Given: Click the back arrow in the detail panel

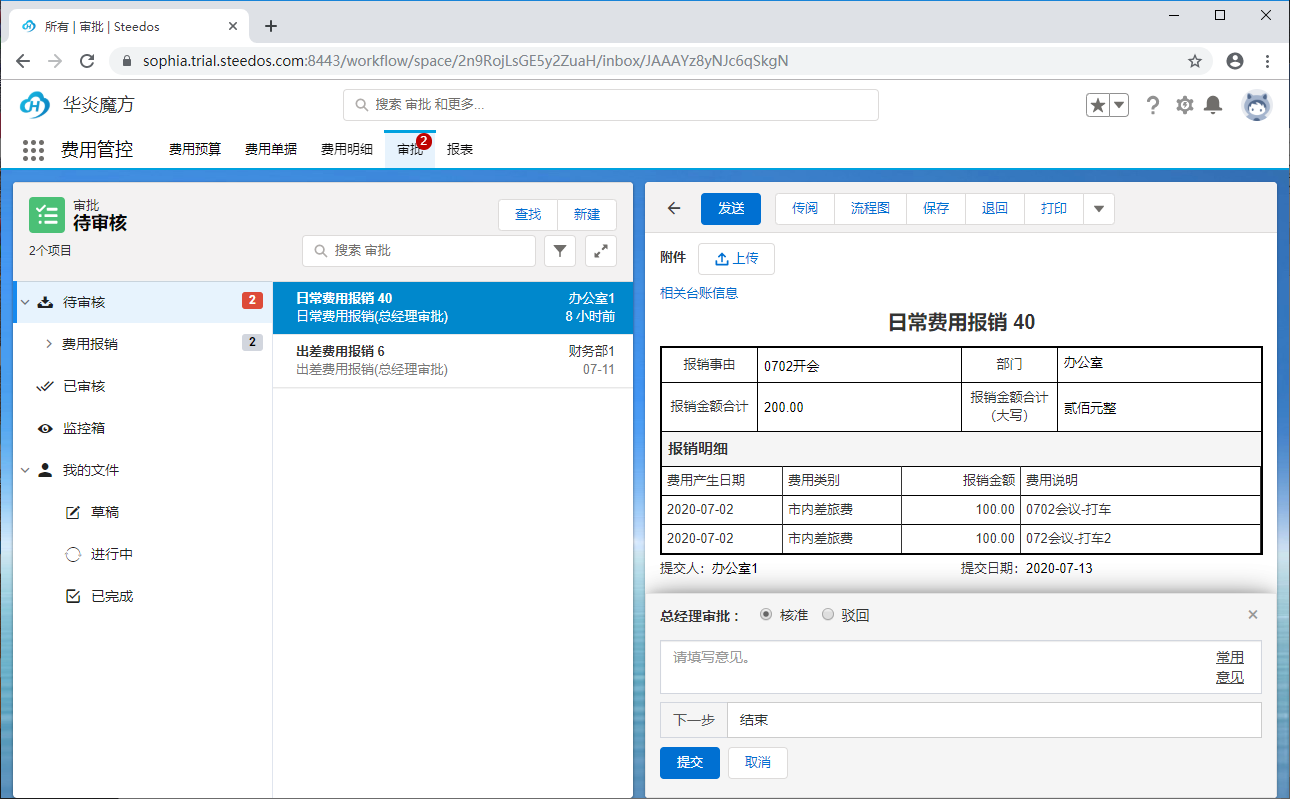Looking at the screenshot, I should tap(672, 208).
